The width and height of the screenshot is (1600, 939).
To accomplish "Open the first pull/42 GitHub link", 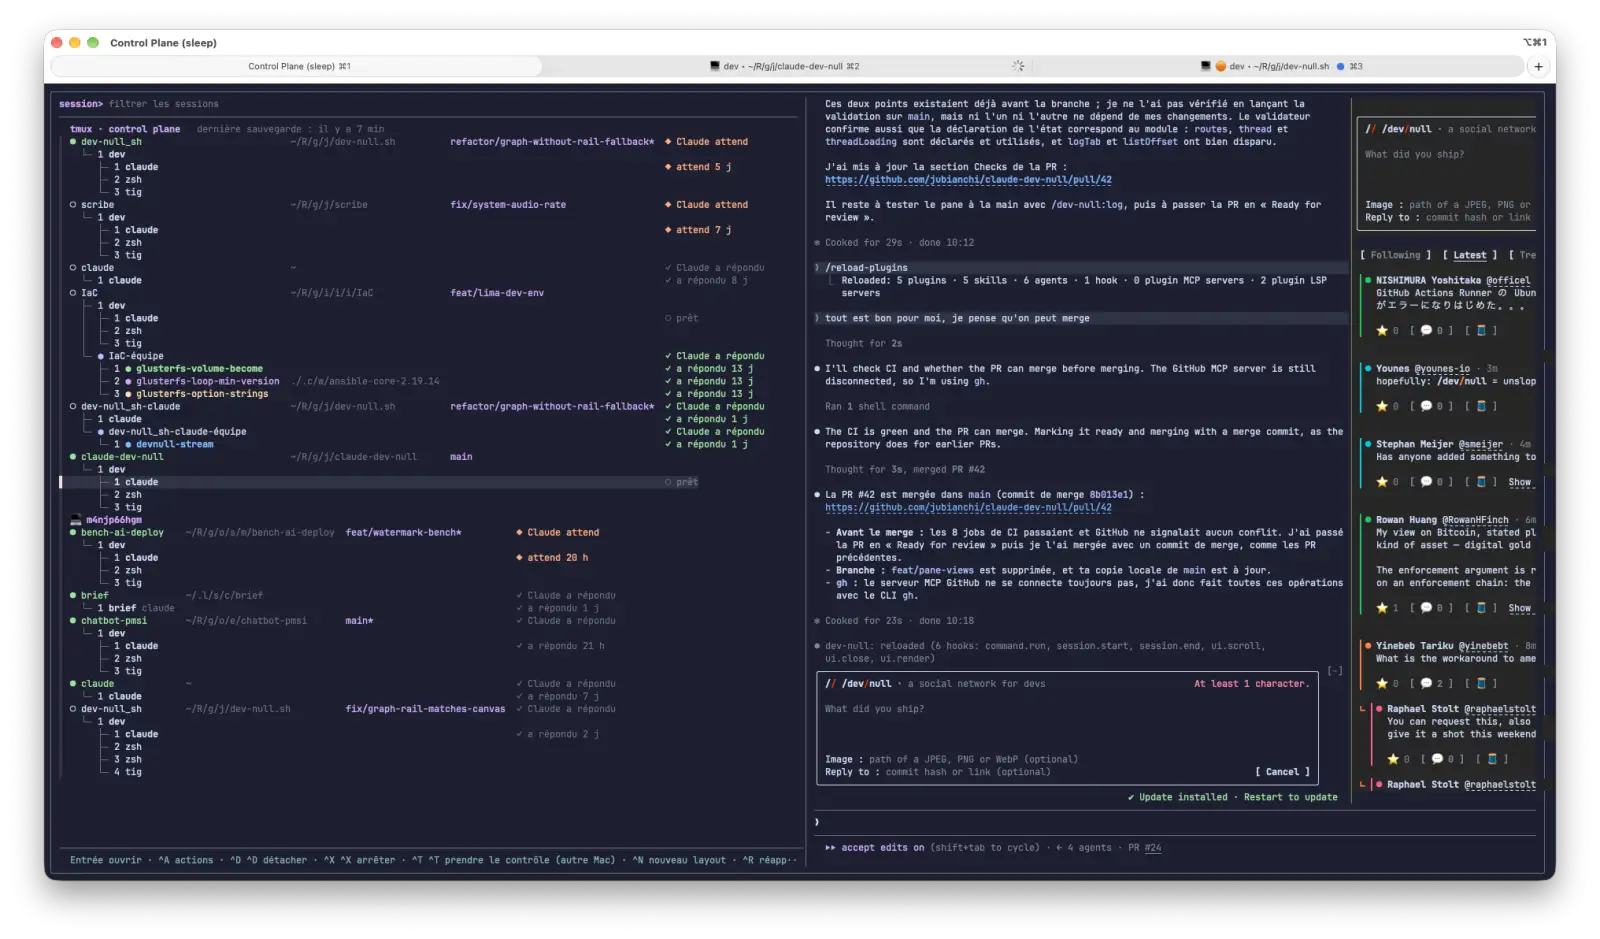I will [x=968, y=180].
